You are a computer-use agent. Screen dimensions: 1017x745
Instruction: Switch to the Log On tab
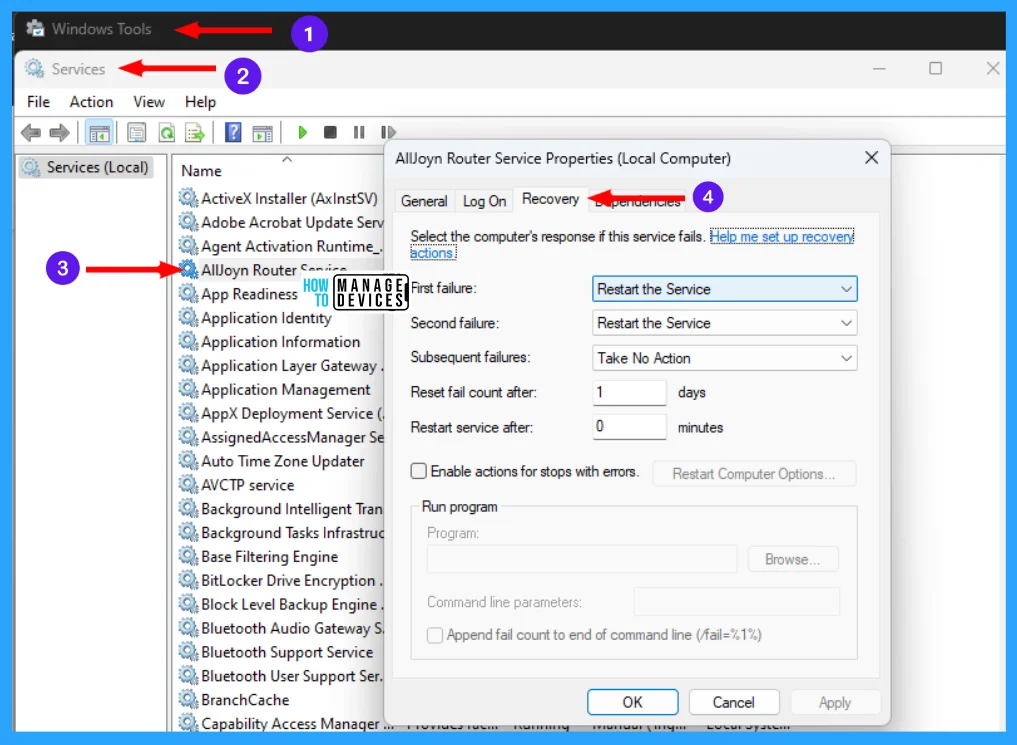point(485,201)
